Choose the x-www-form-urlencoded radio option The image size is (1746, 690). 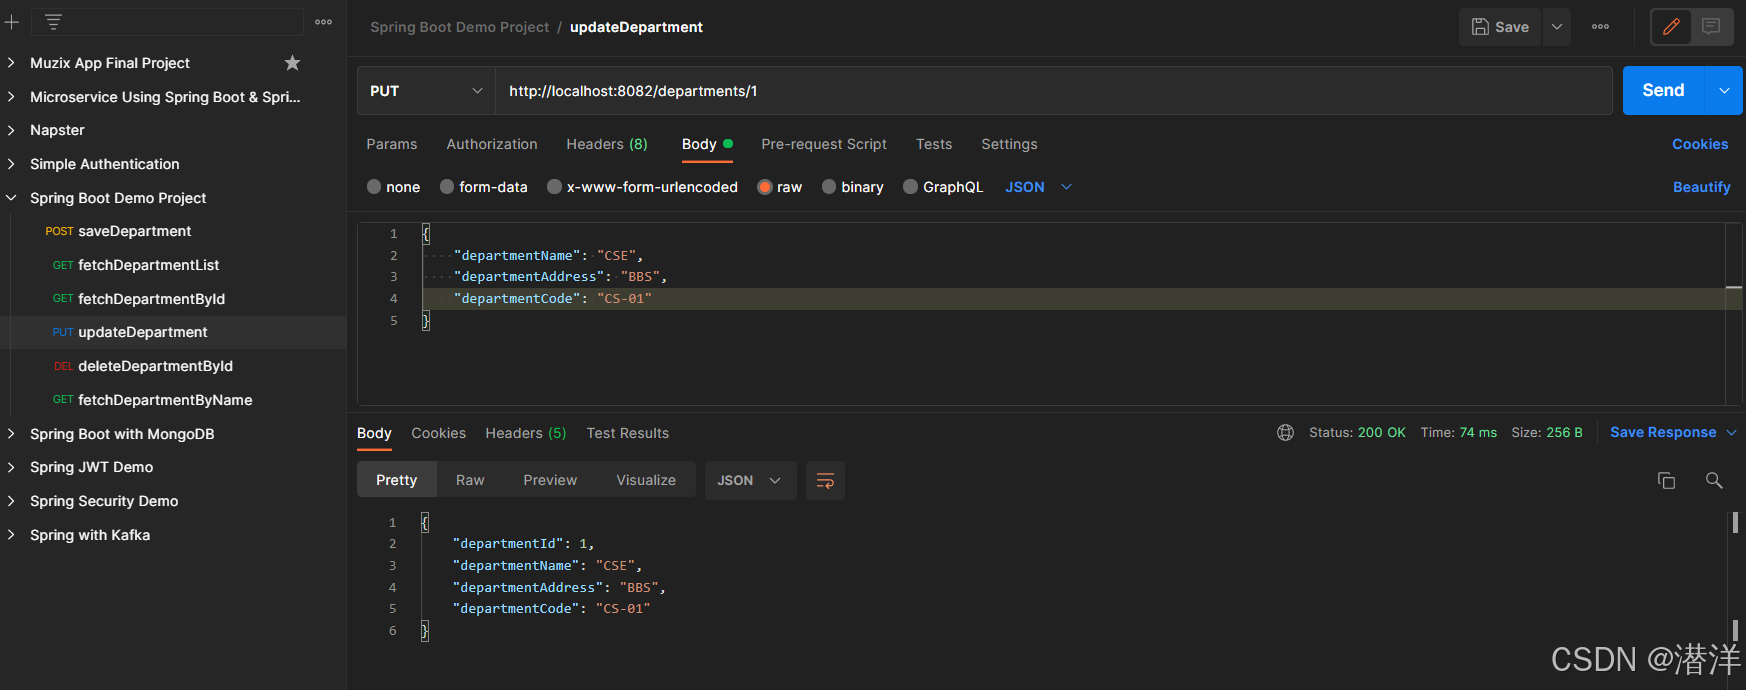coord(554,187)
